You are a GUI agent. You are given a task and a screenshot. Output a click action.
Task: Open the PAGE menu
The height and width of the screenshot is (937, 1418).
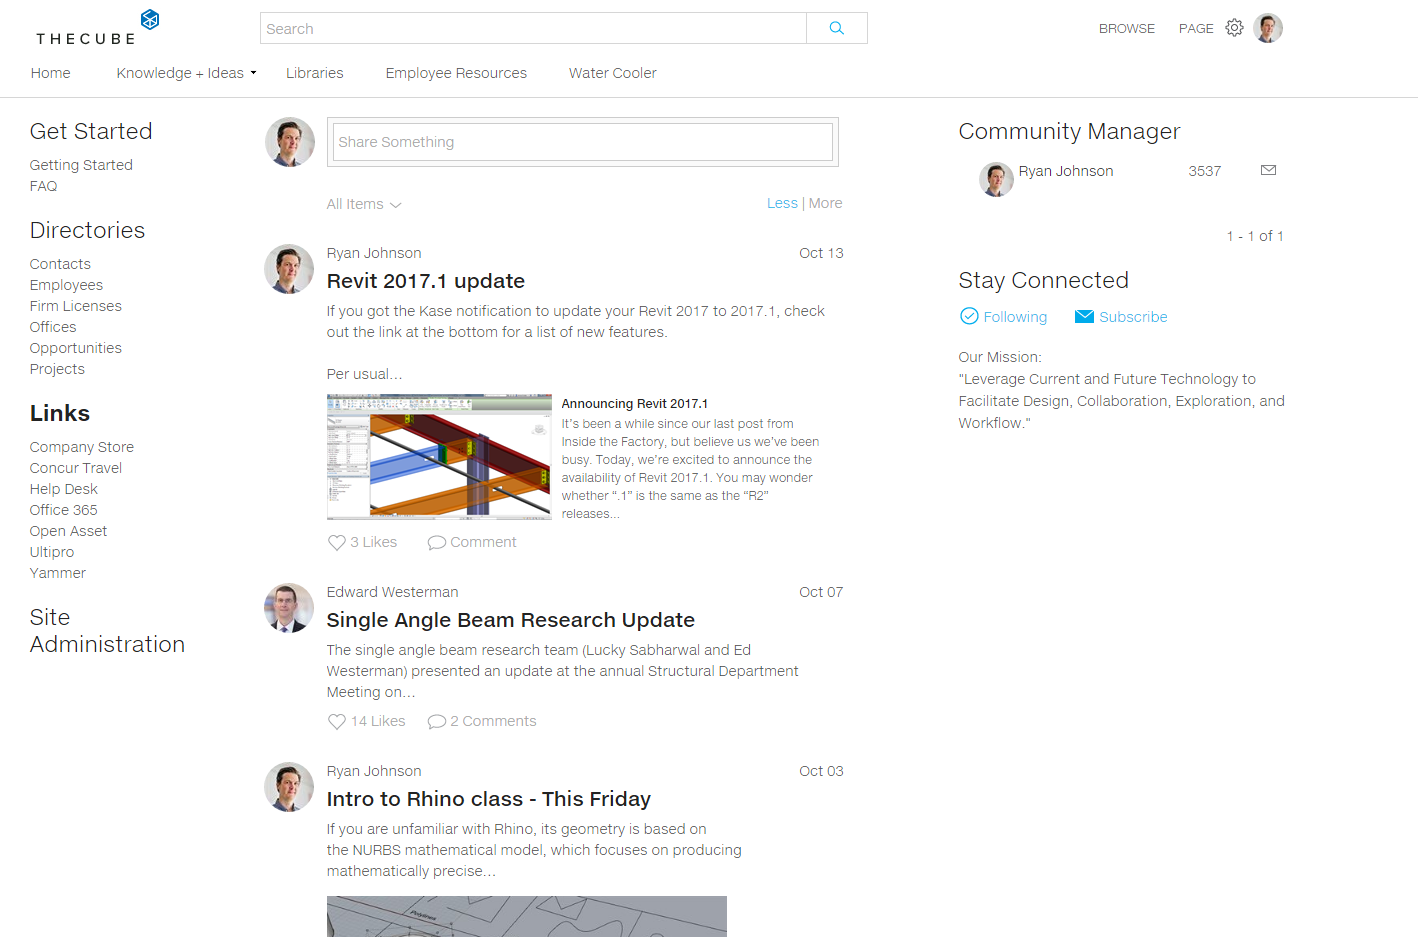[x=1196, y=29]
